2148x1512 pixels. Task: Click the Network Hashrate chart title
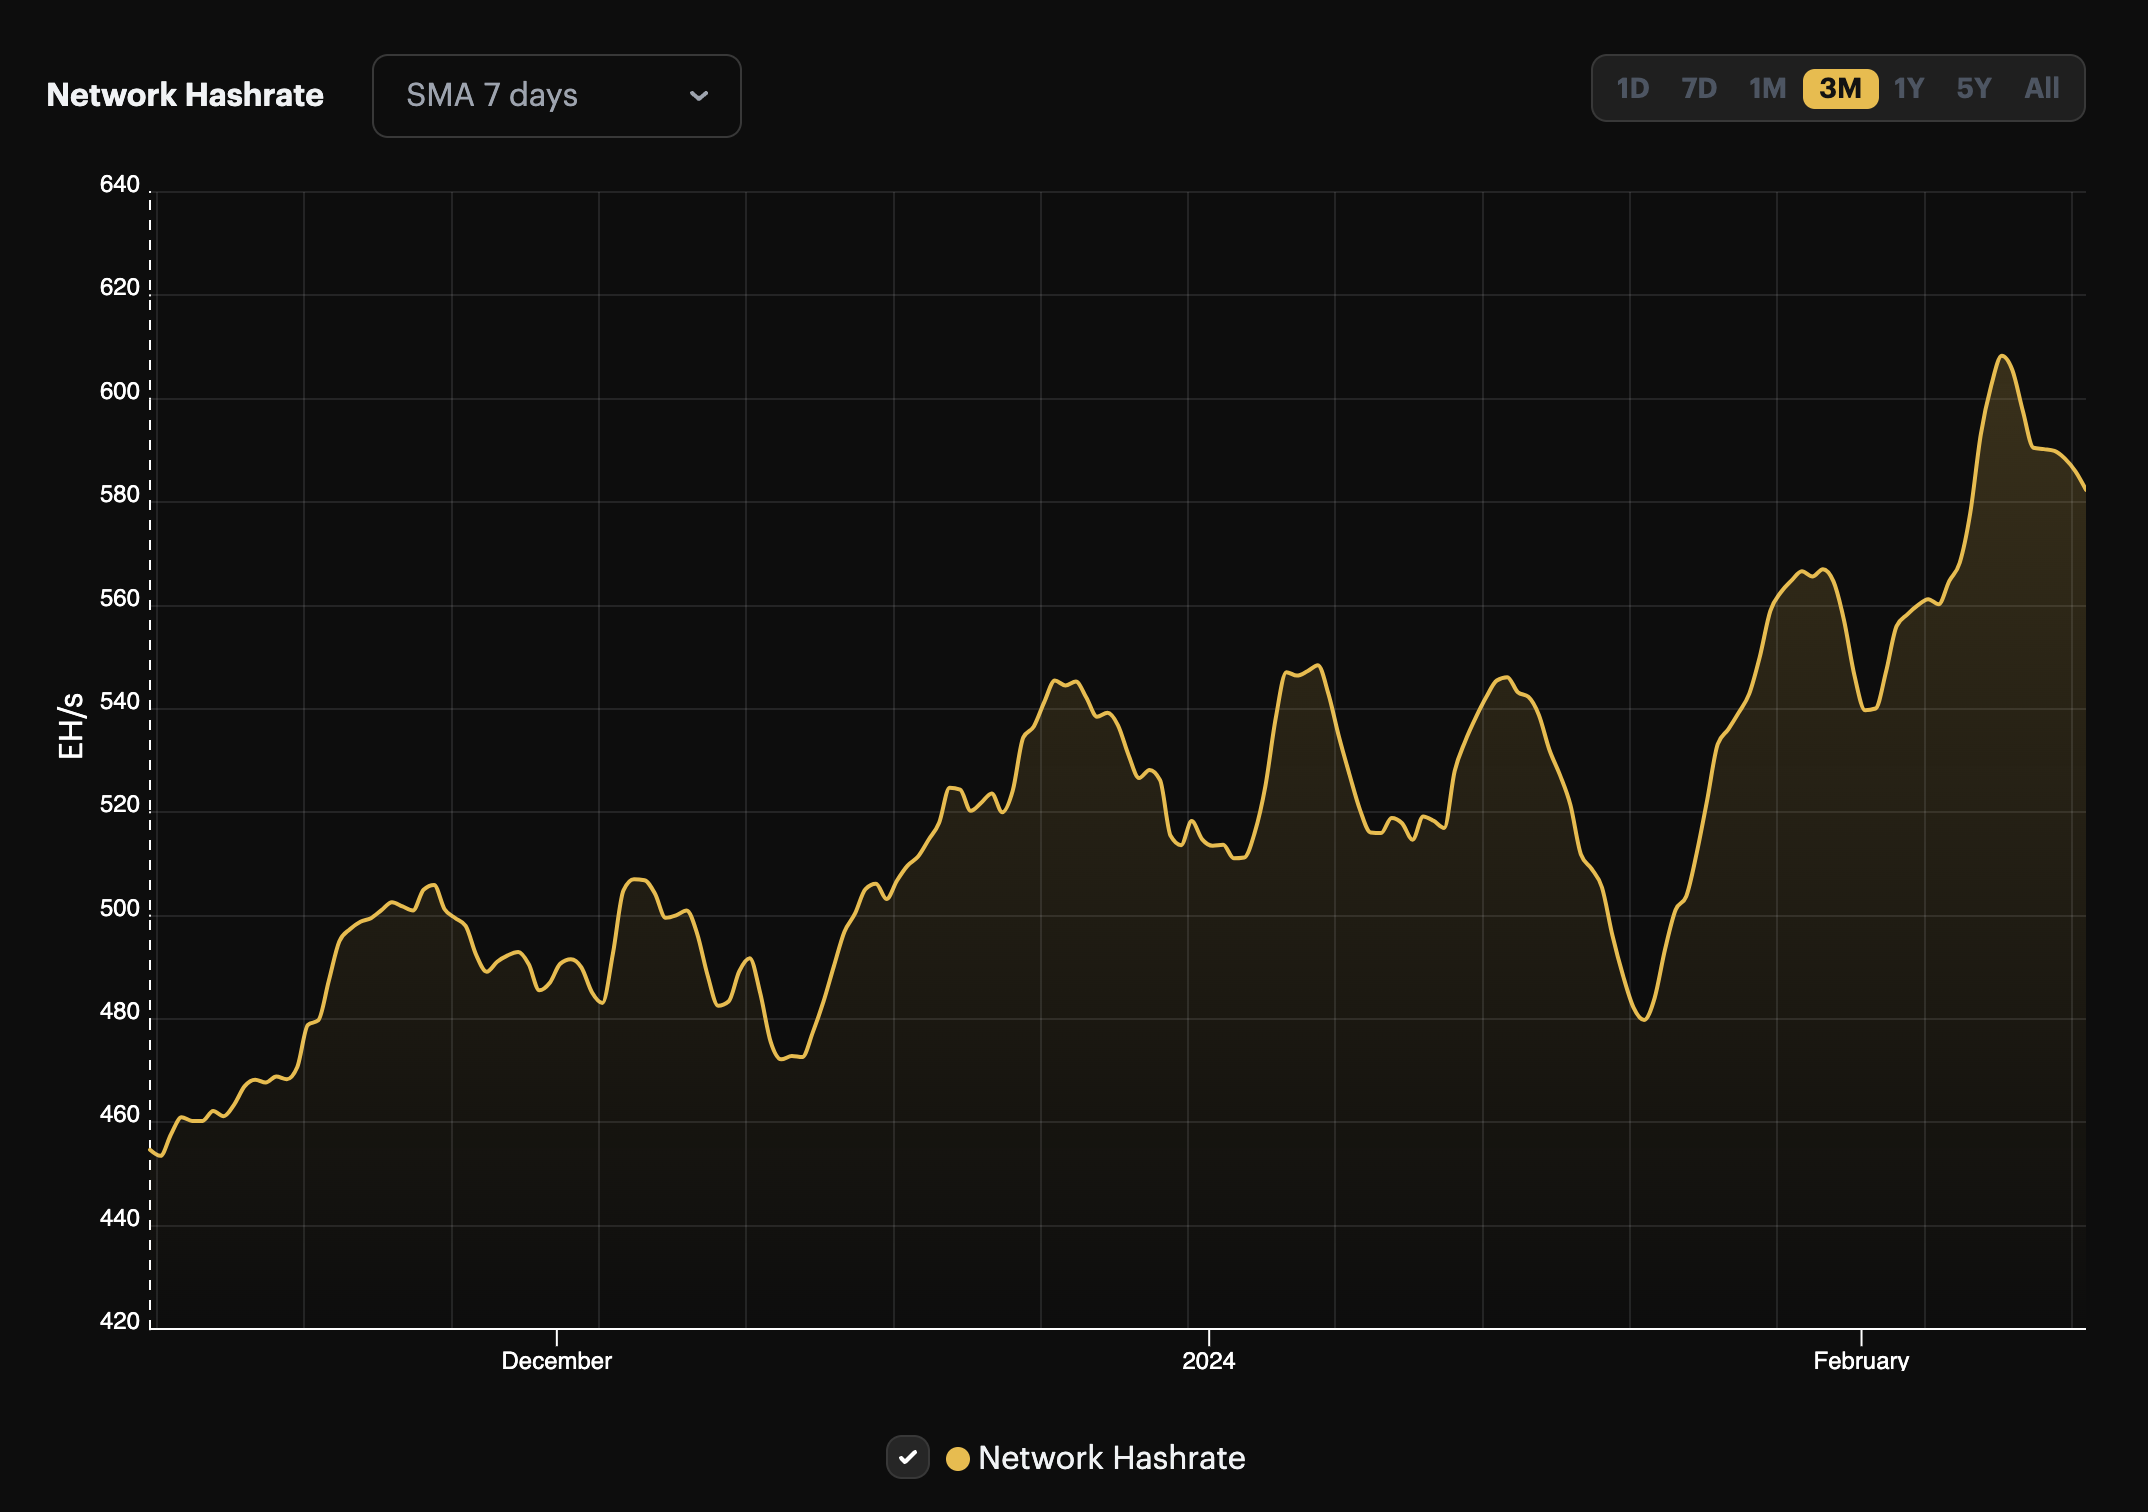185,95
